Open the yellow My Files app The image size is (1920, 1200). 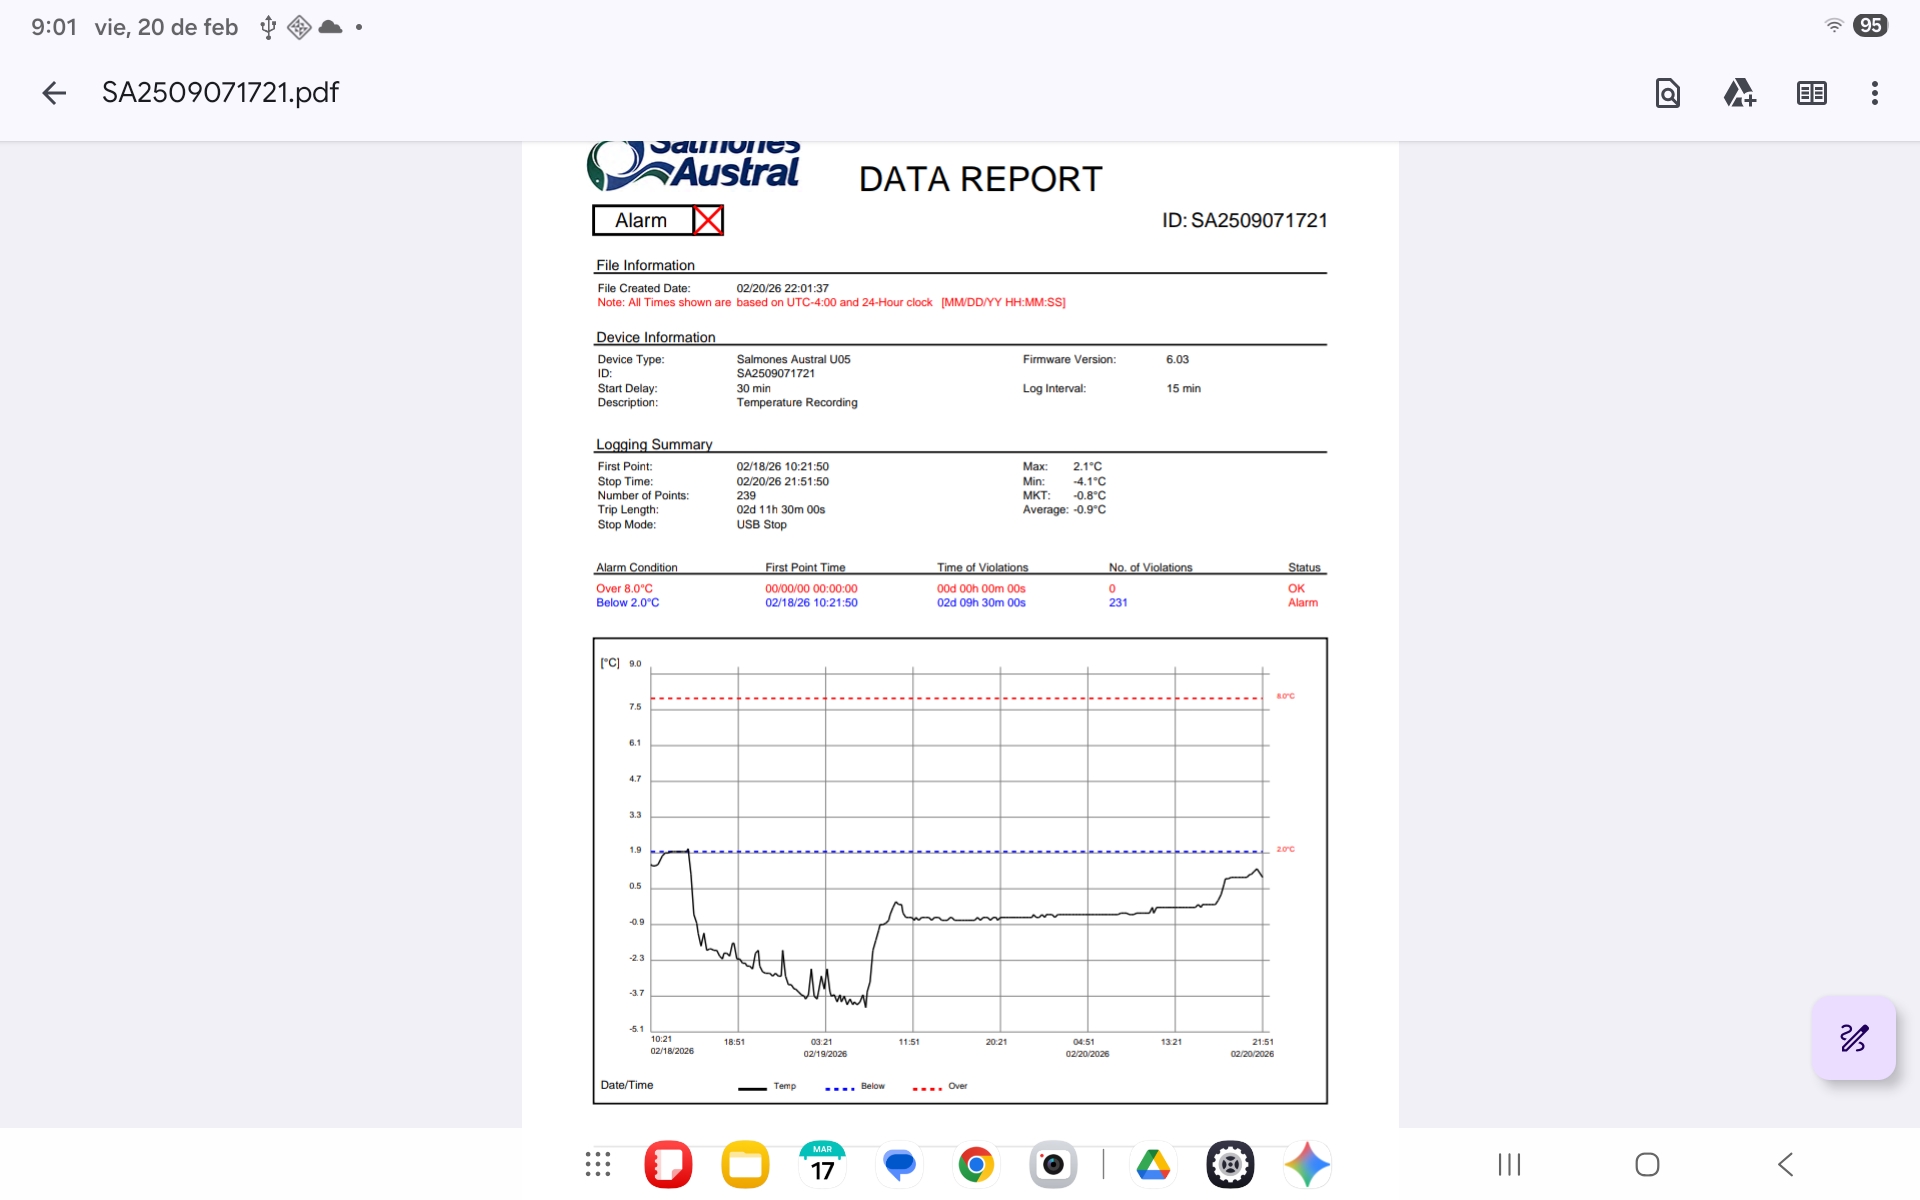(745, 1164)
